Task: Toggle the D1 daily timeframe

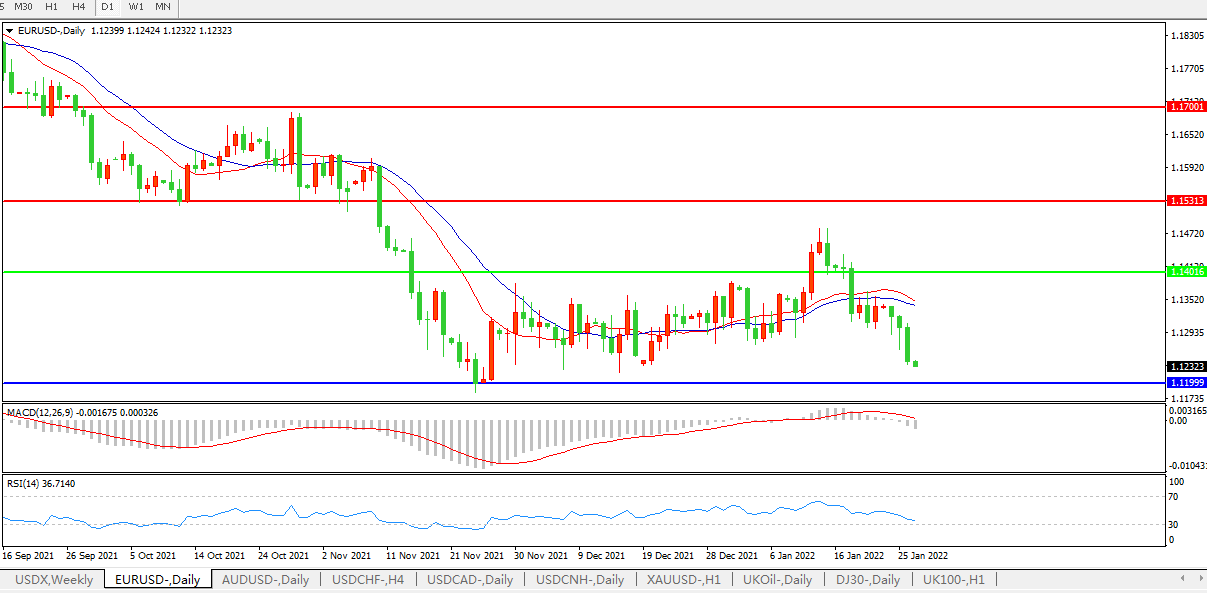Action: [x=107, y=7]
